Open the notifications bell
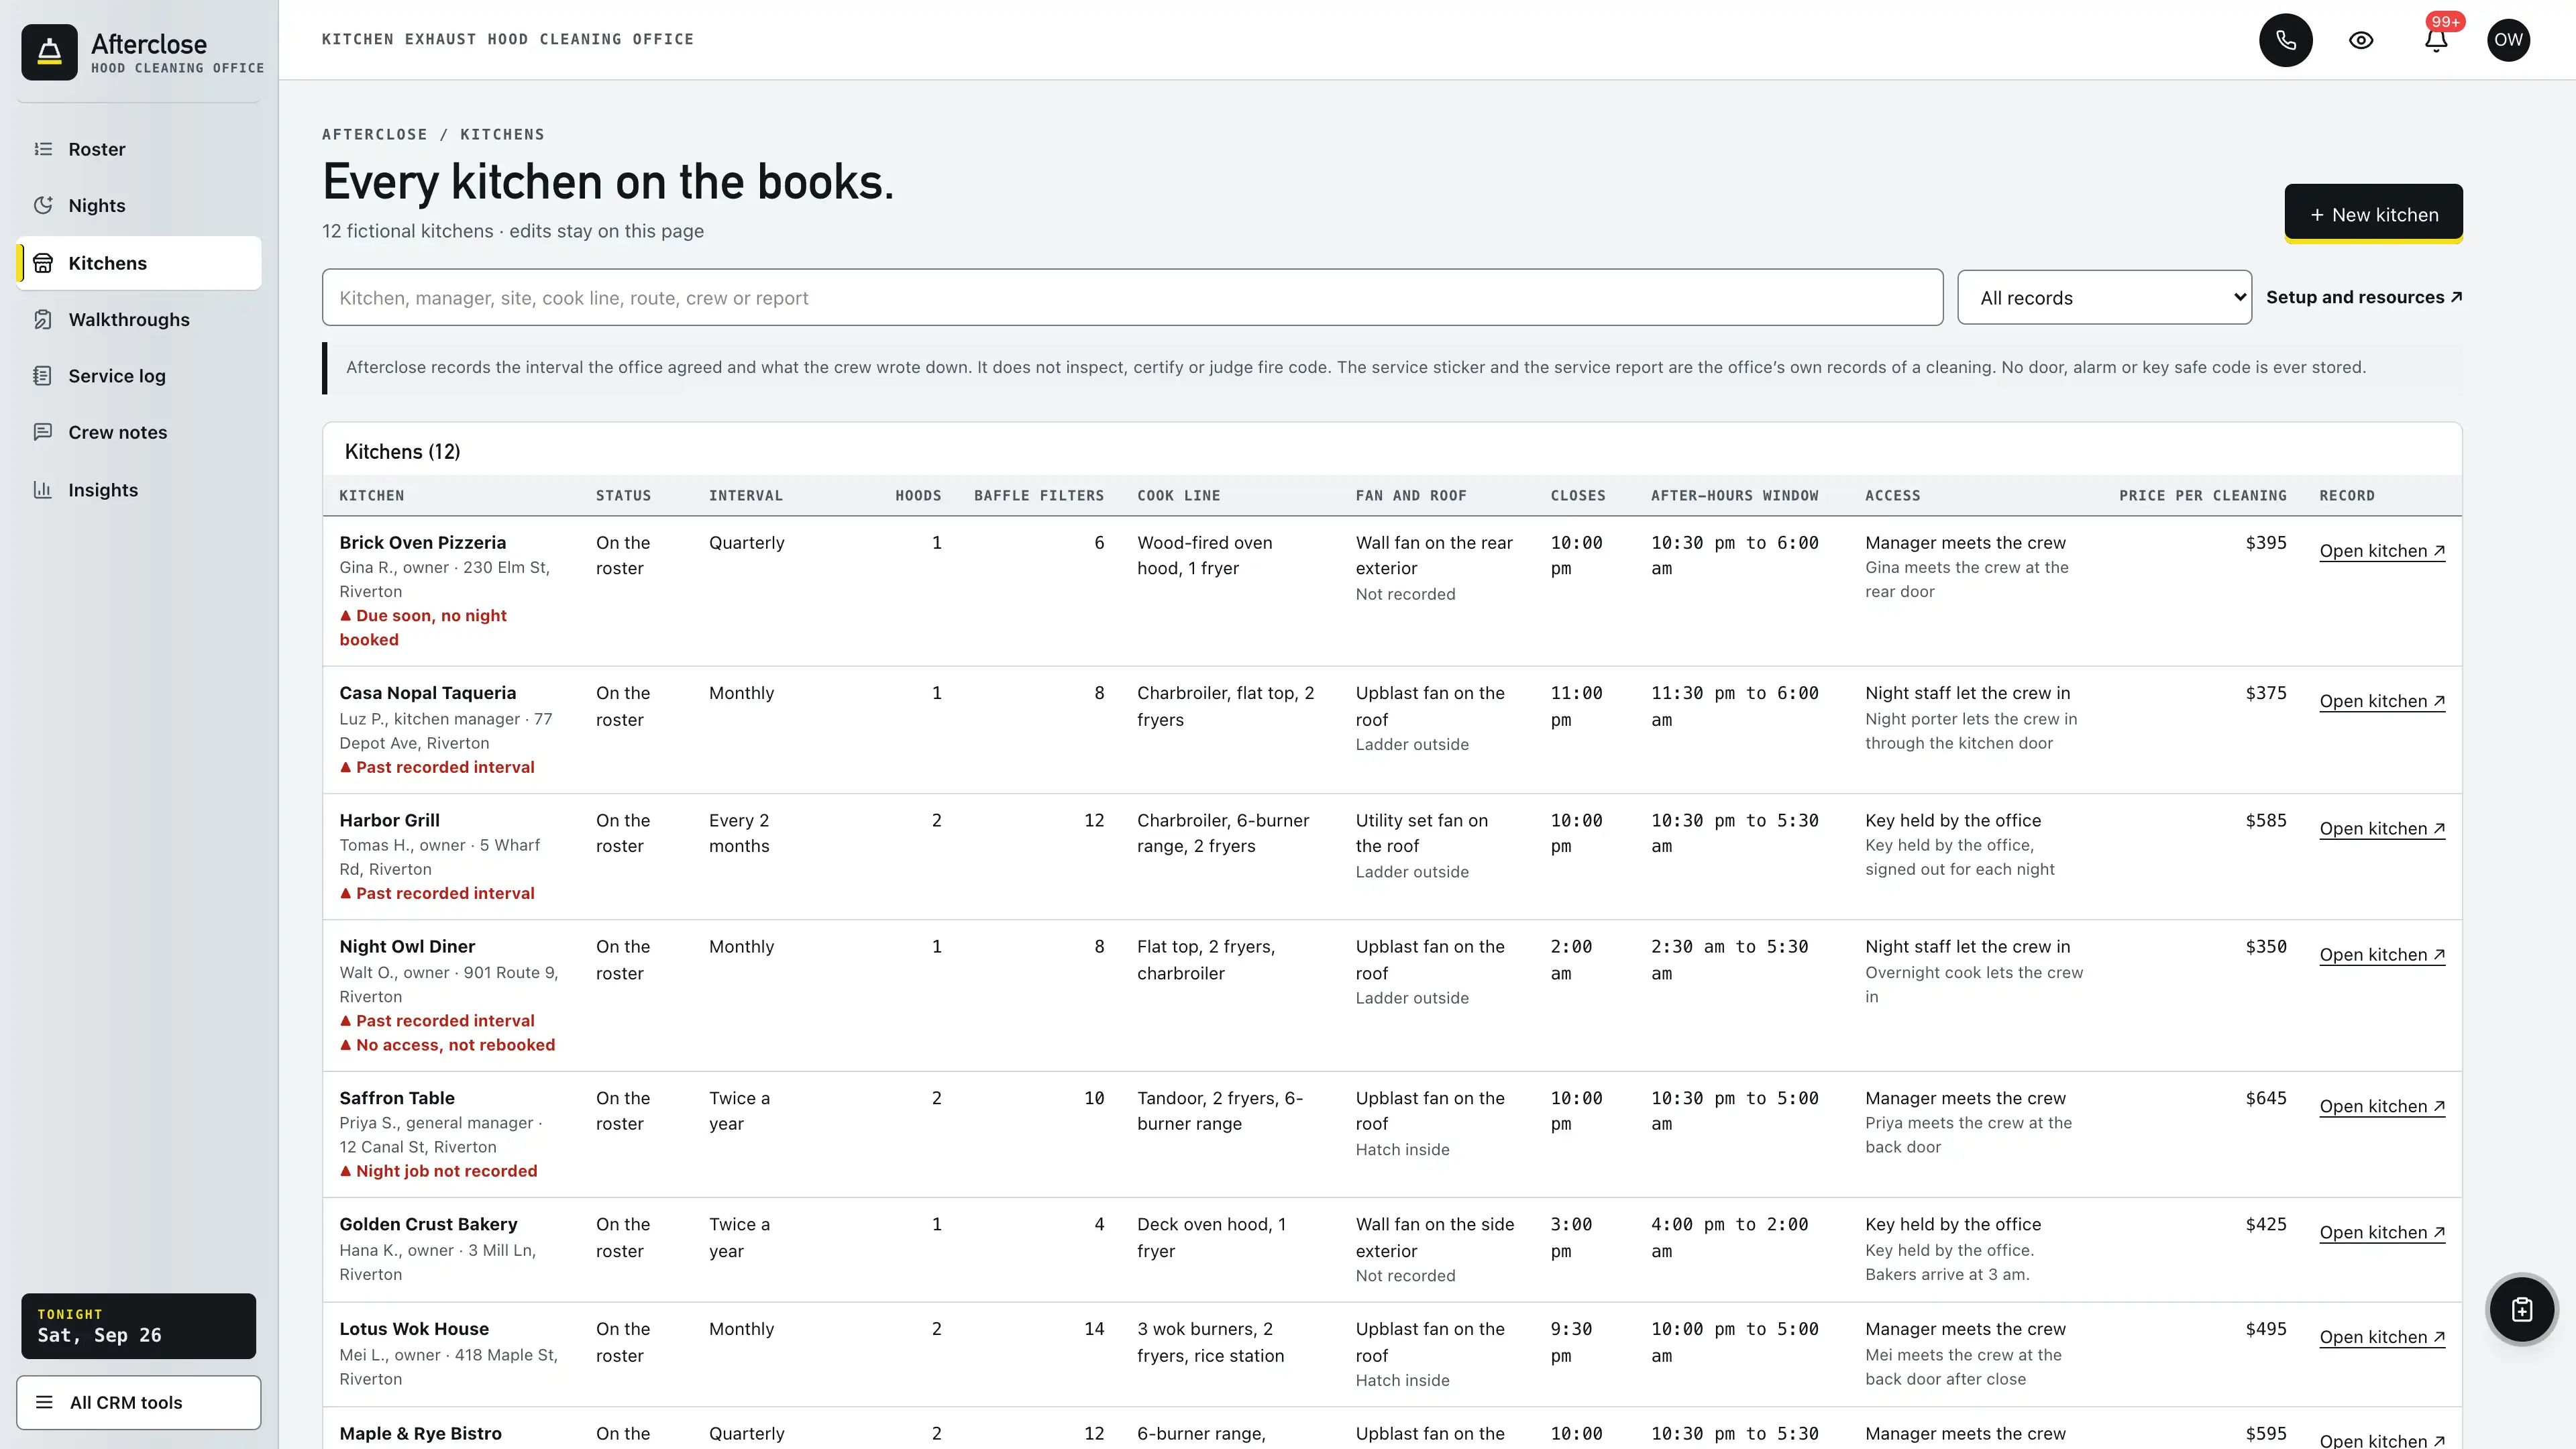Viewport: 2576px width, 1449px height. coord(2436,40)
